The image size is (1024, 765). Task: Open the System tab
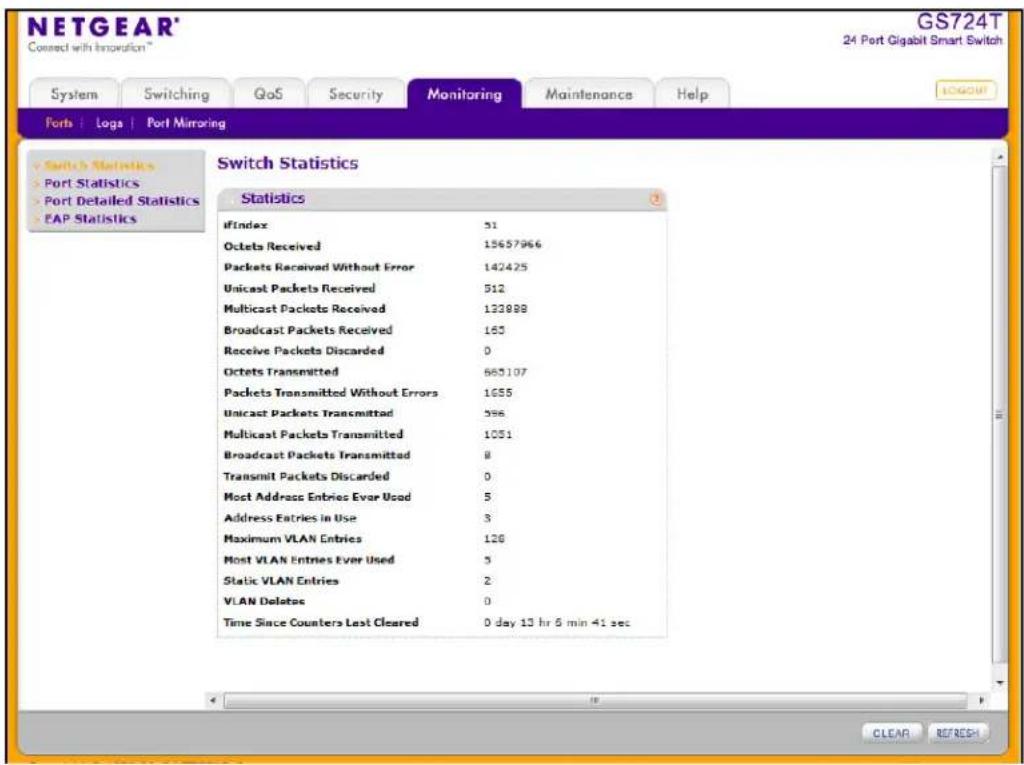click(74, 95)
